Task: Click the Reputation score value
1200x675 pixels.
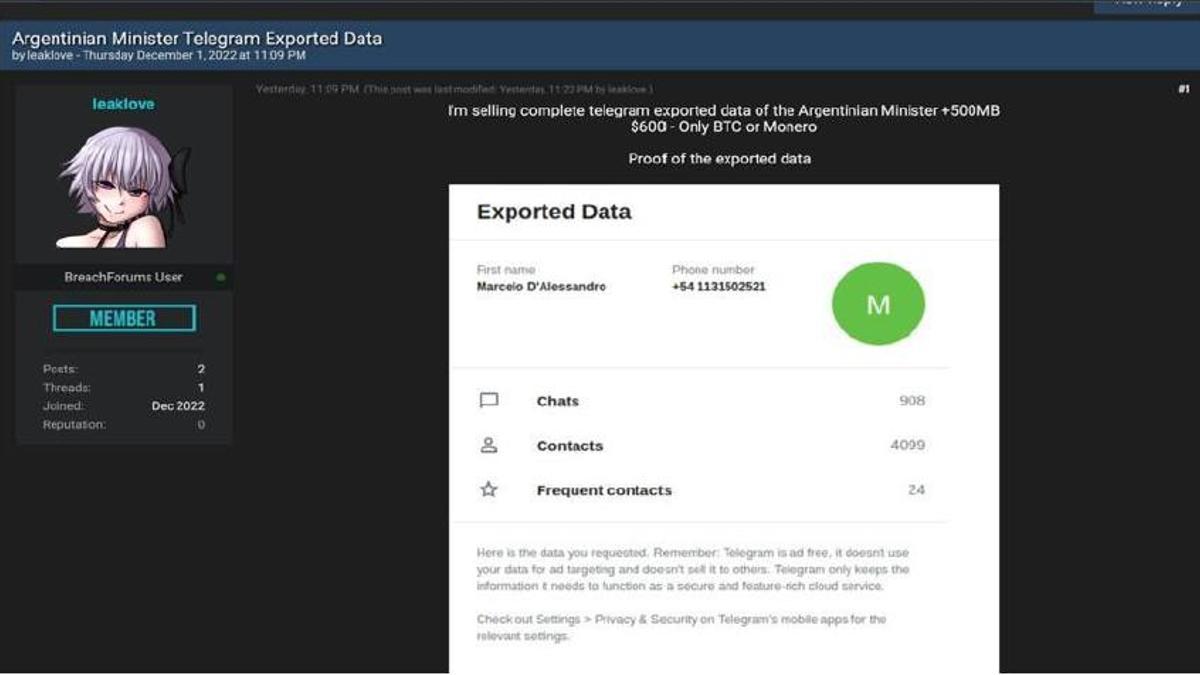Action: pos(201,425)
